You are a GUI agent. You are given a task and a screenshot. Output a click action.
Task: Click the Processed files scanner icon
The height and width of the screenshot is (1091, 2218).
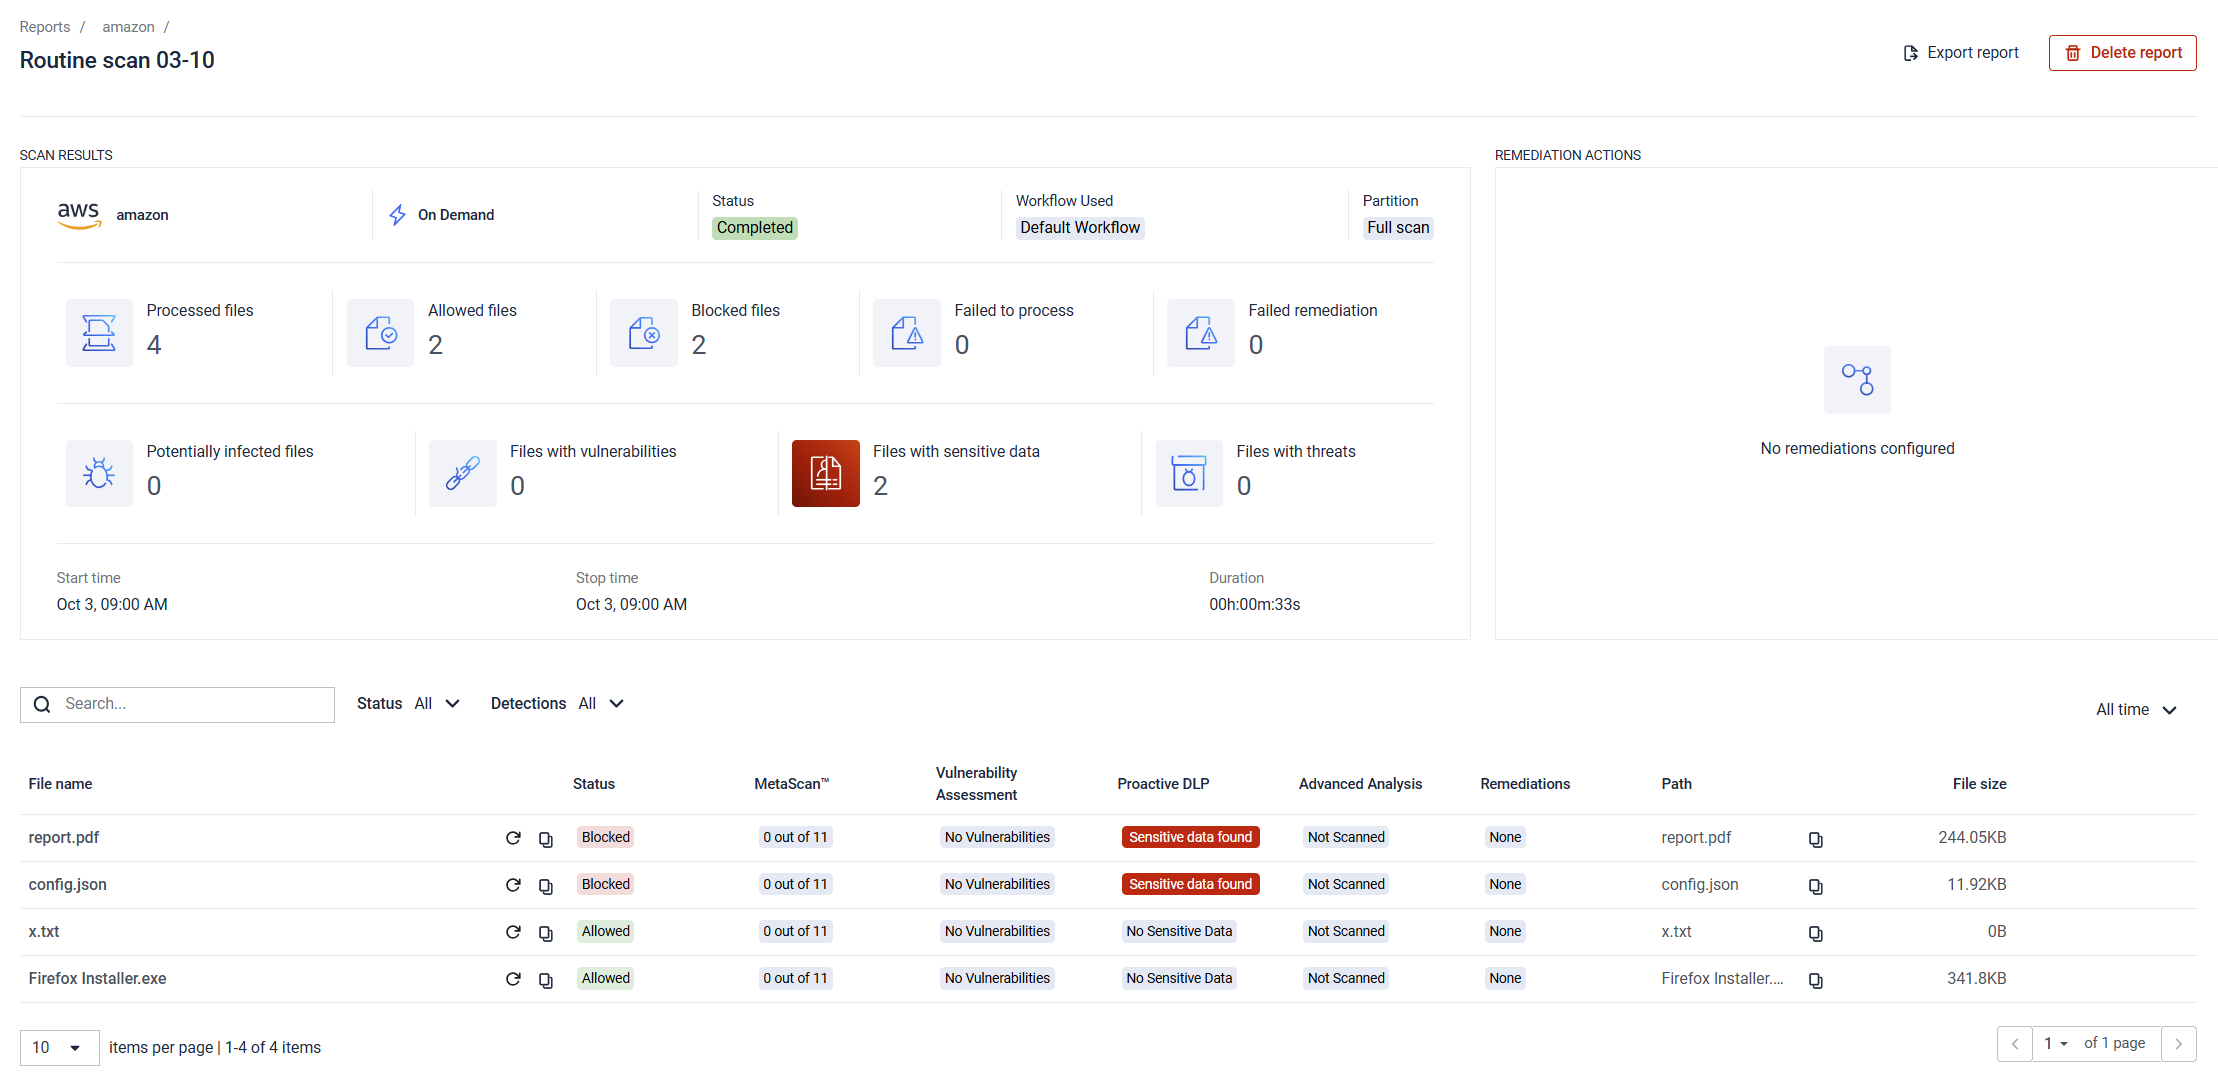[99, 333]
